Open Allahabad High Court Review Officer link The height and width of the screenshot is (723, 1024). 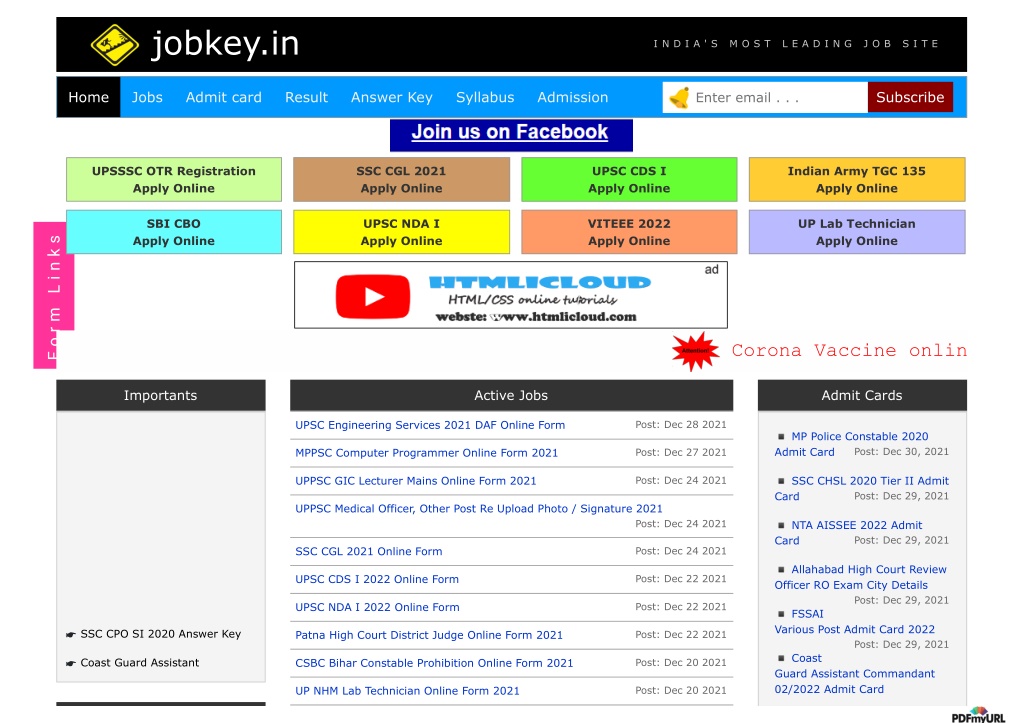coord(860,577)
